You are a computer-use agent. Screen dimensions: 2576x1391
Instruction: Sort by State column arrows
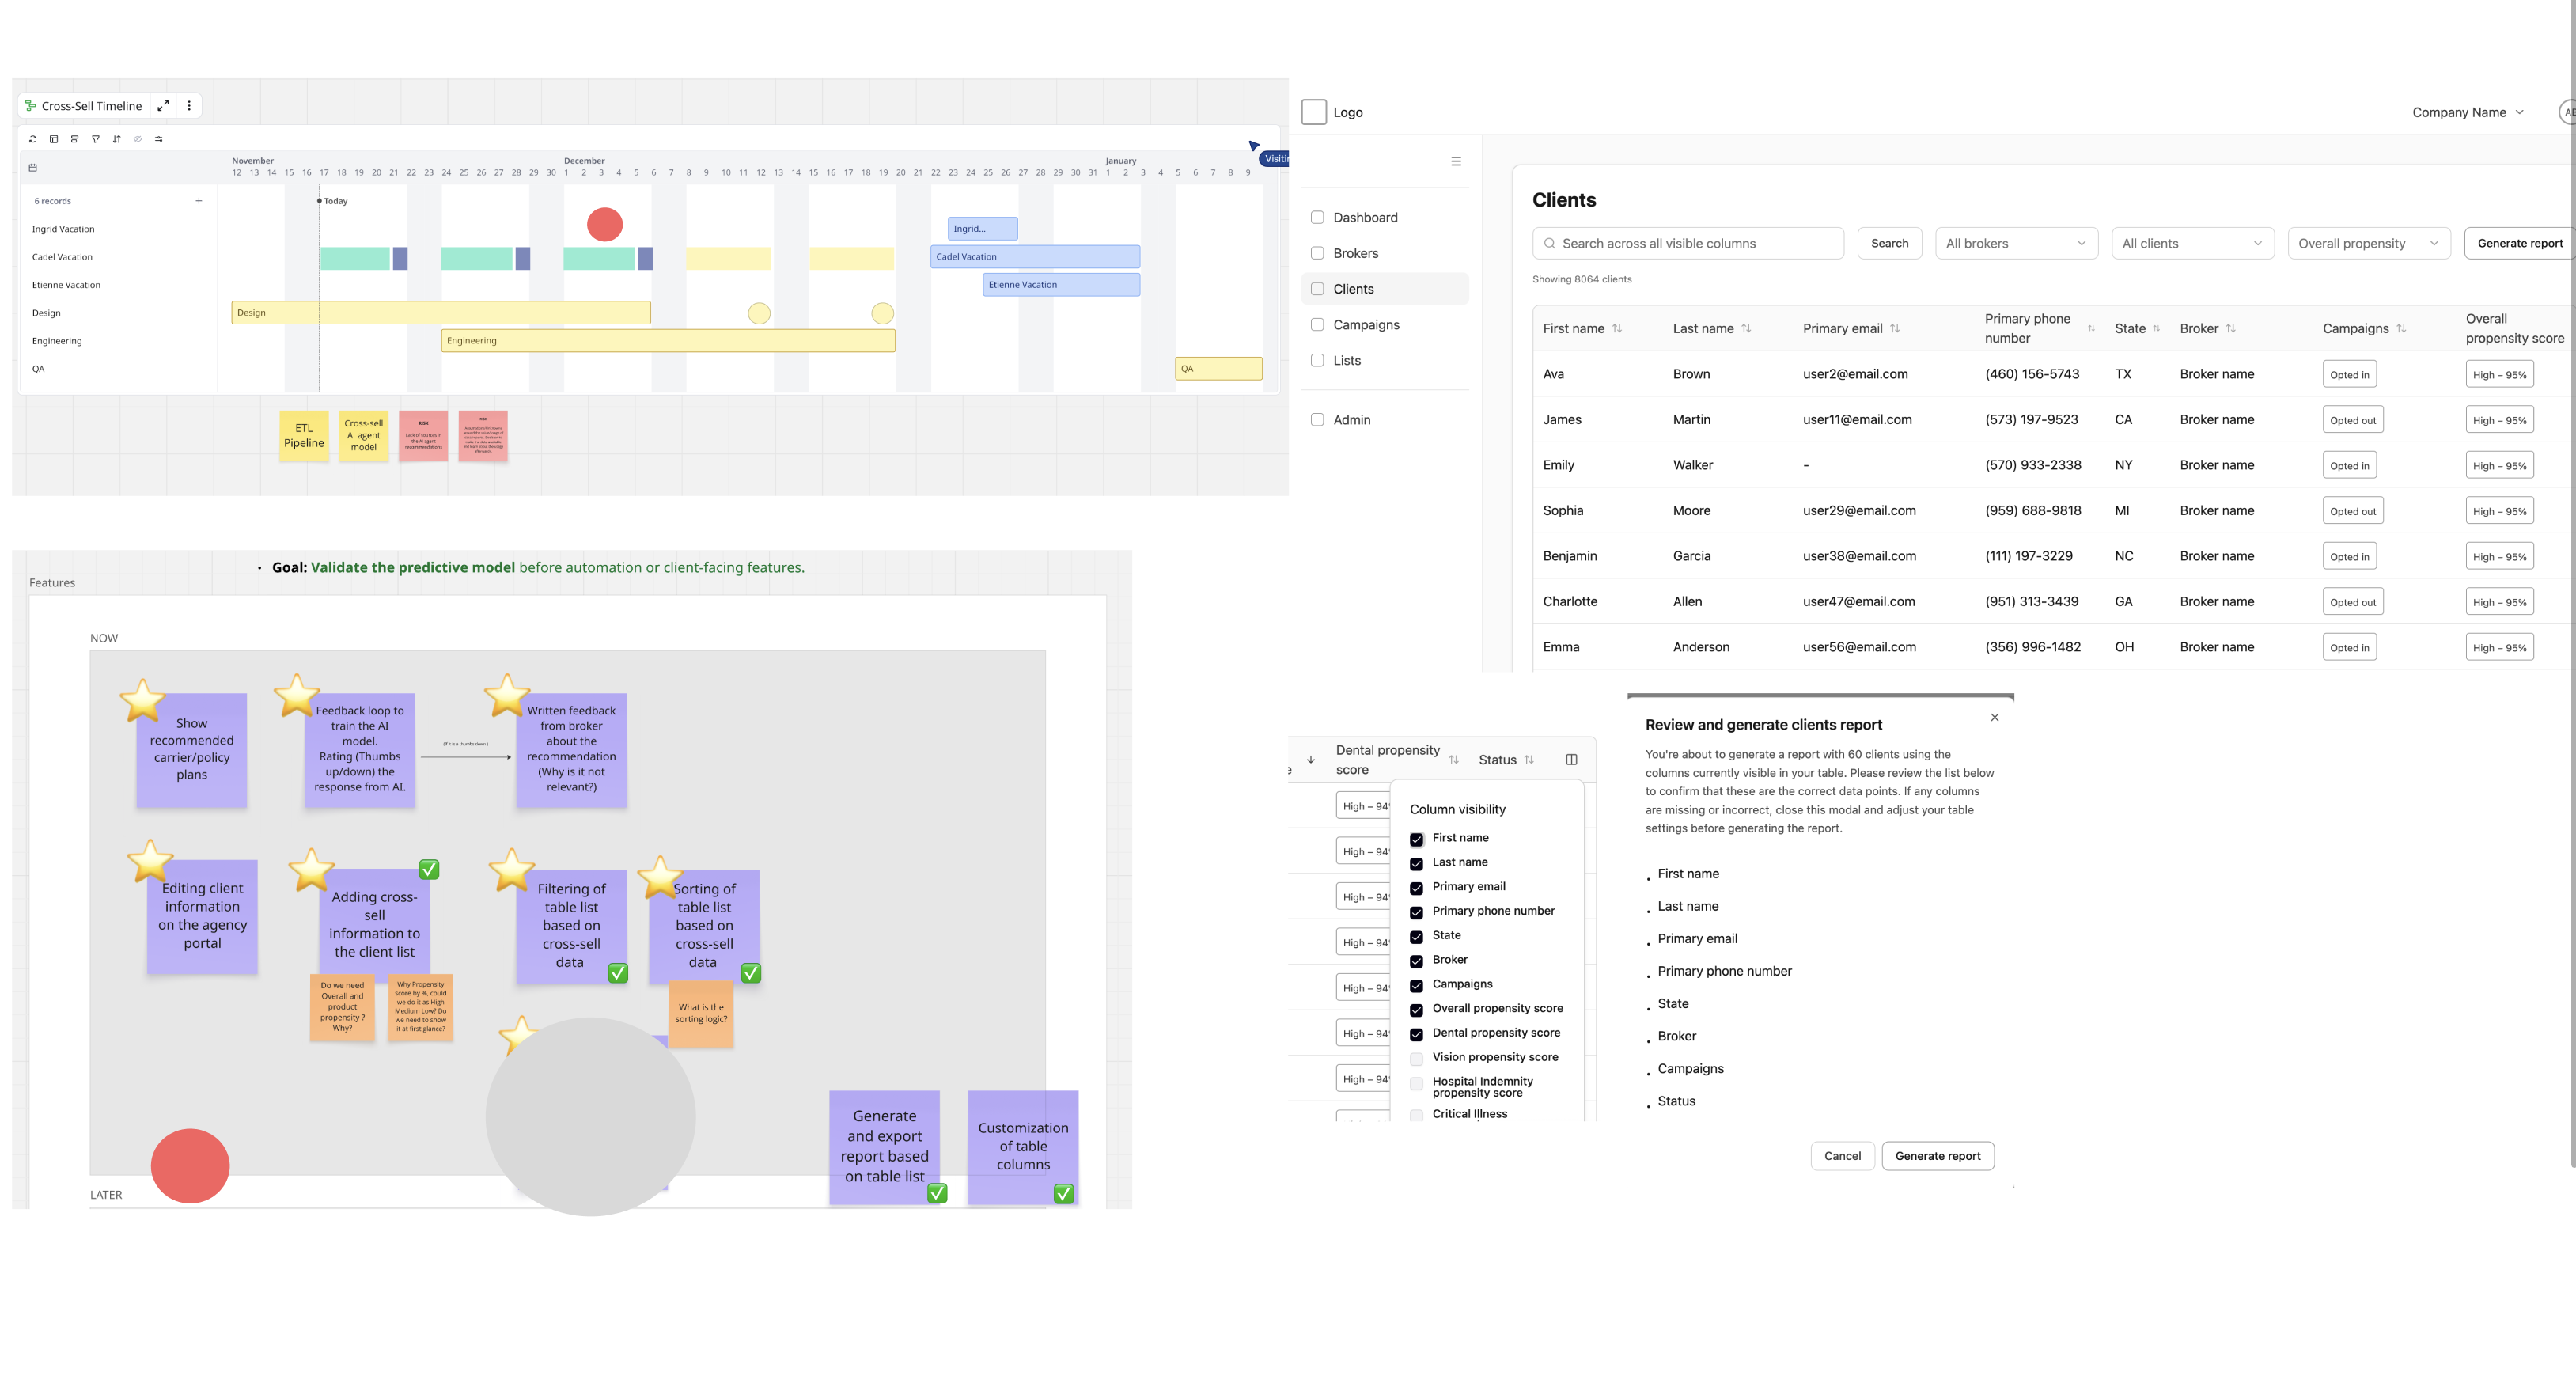coord(2156,328)
